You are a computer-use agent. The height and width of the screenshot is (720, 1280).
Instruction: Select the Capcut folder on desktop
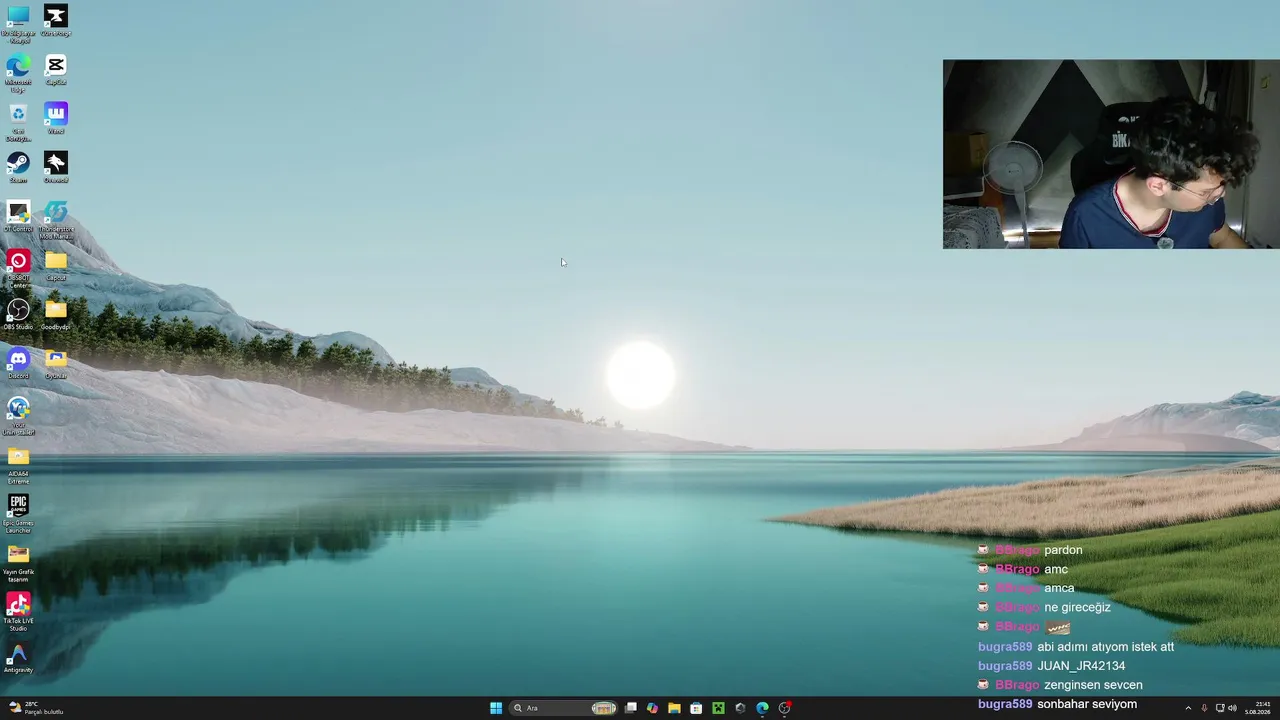click(56, 265)
